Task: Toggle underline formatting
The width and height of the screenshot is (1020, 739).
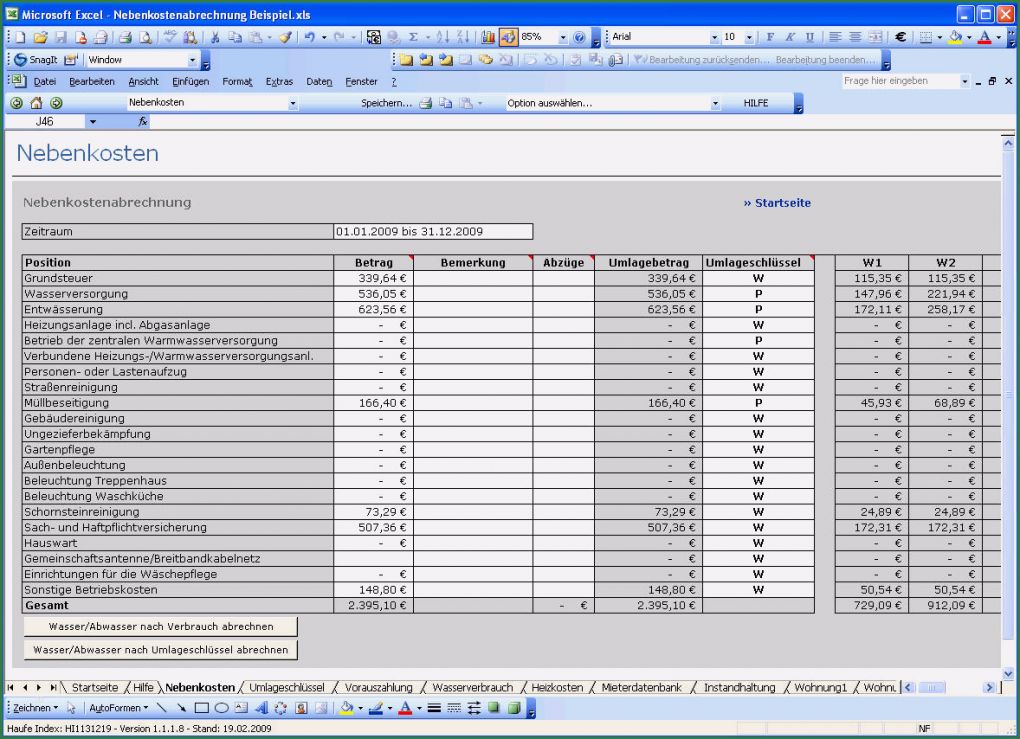Action: tap(809, 37)
